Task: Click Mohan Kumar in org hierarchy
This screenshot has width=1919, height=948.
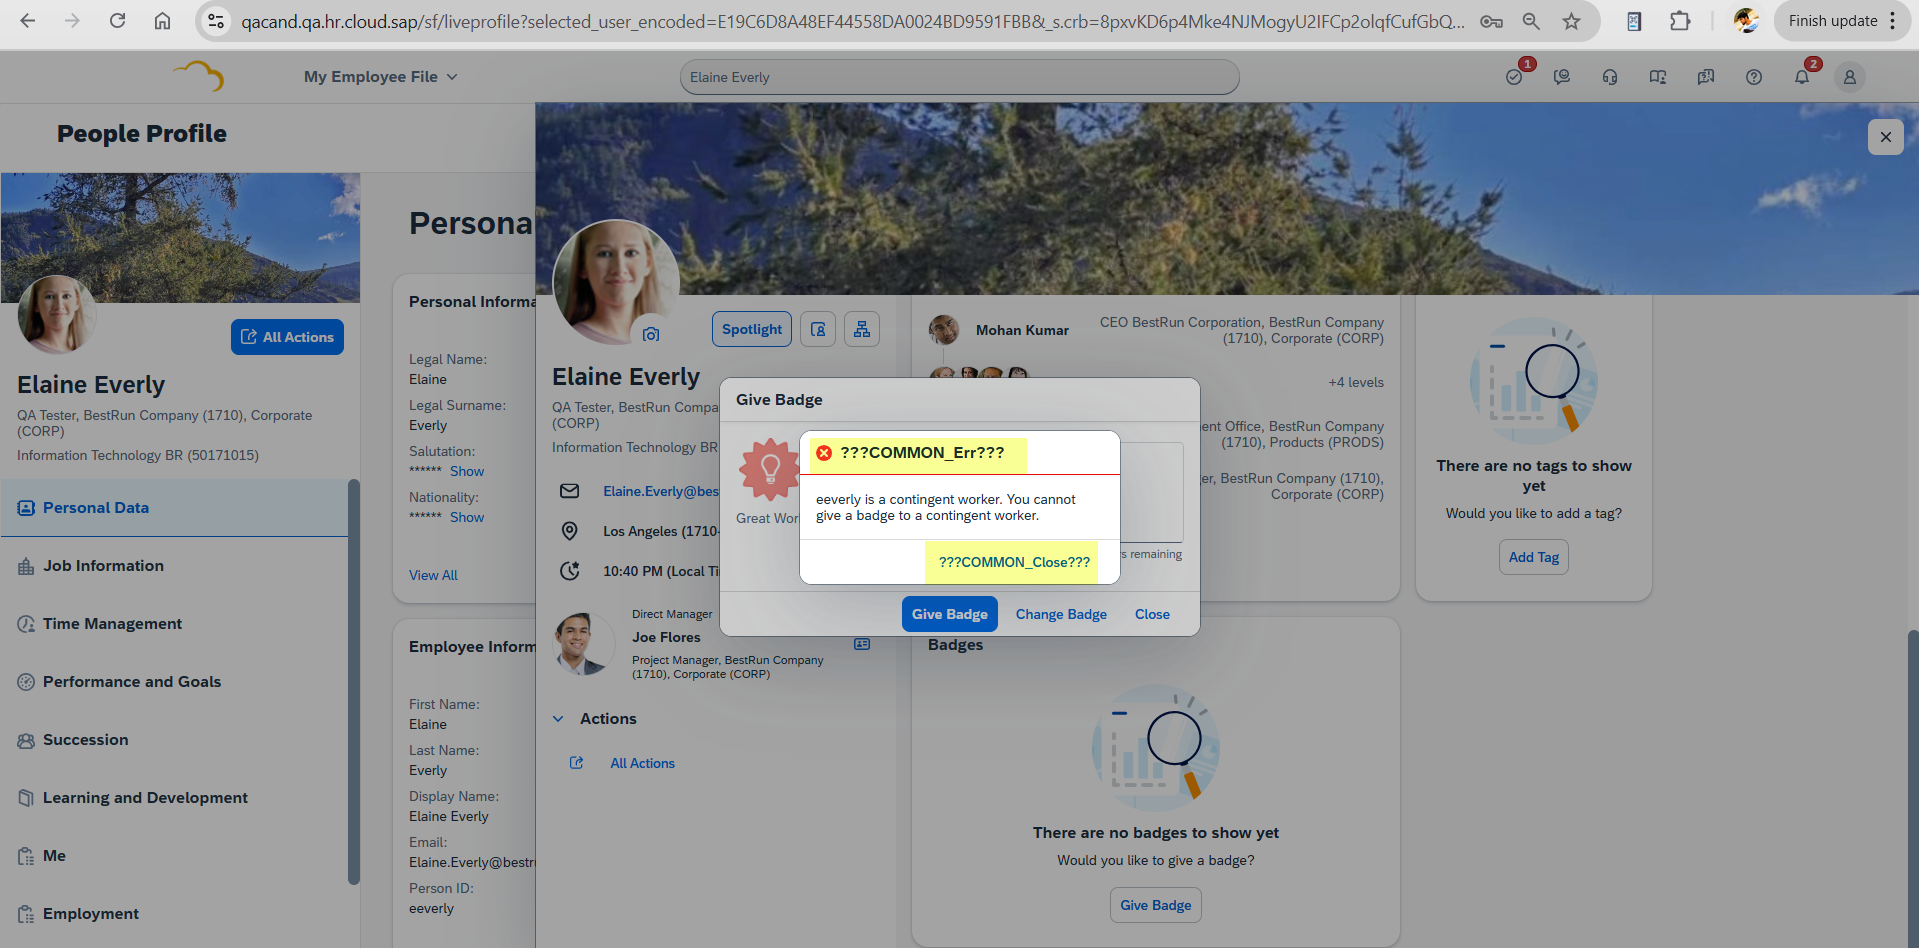Action: pos(1022,330)
